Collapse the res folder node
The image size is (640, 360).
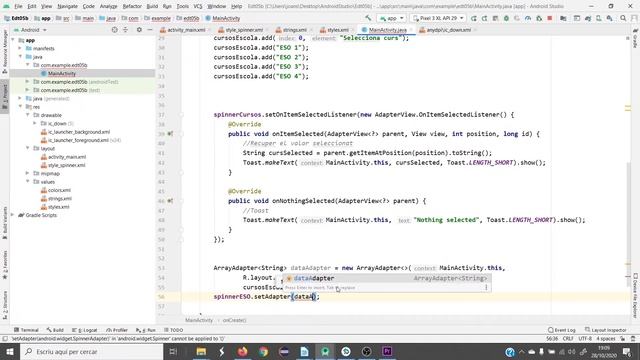(x=20, y=107)
